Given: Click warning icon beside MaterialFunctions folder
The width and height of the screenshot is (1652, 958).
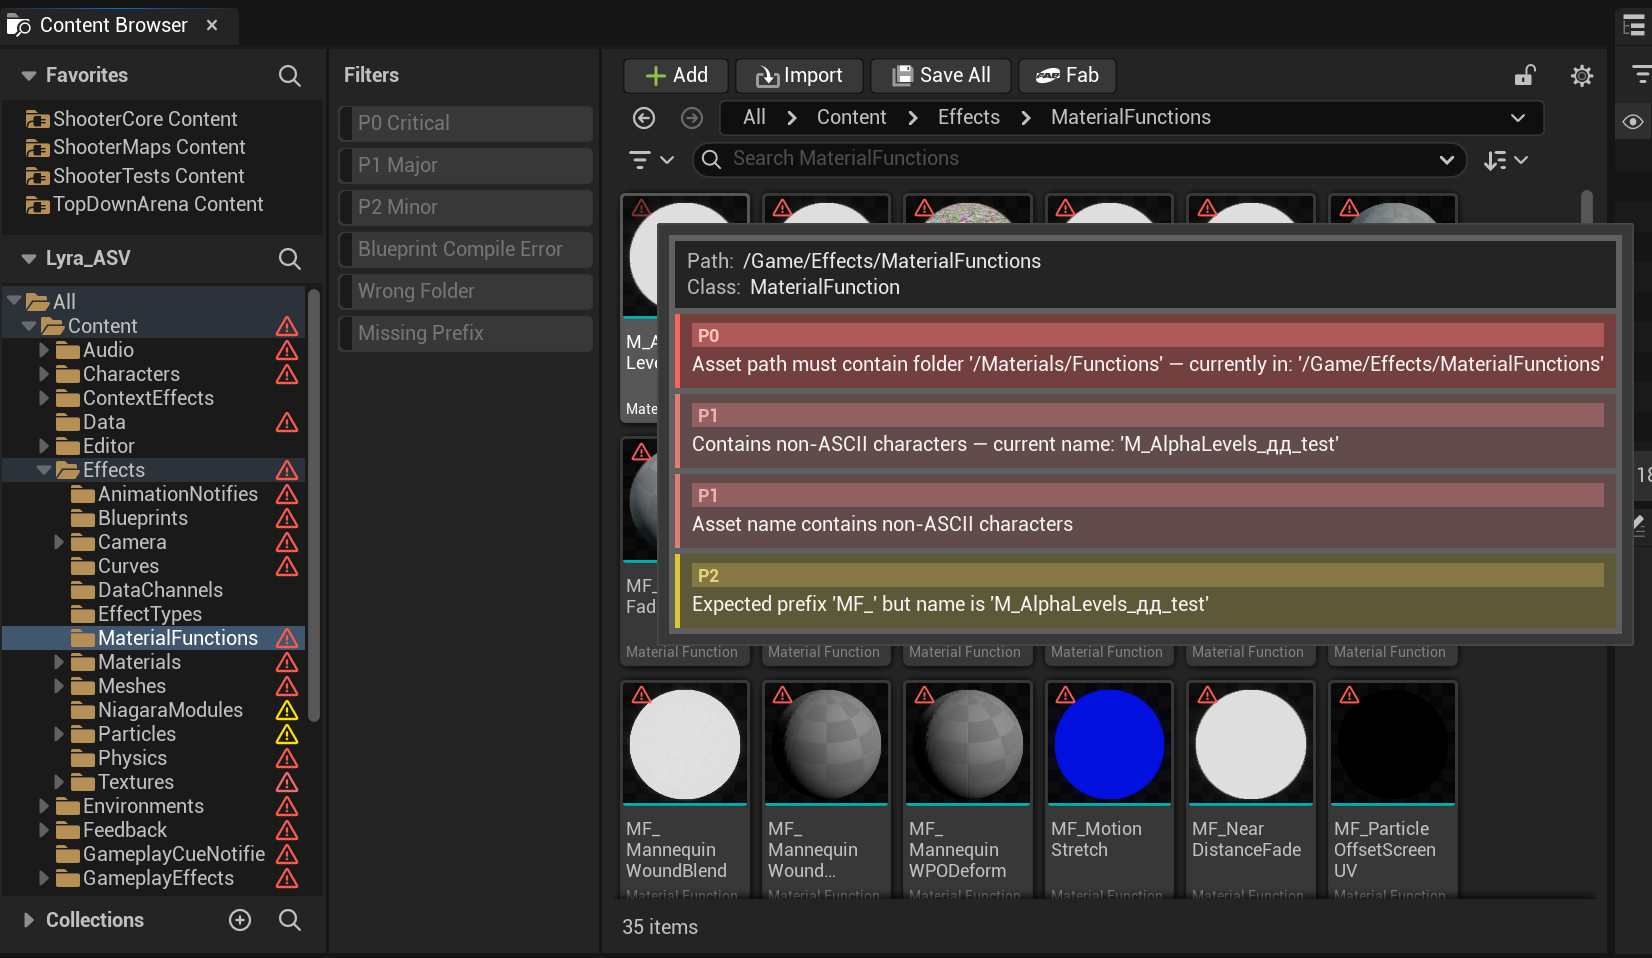Looking at the screenshot, I should 287,638.
